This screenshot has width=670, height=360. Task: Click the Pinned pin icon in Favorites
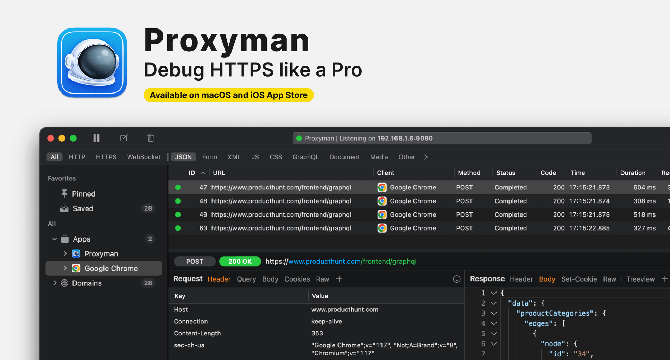tap(64, 193)
